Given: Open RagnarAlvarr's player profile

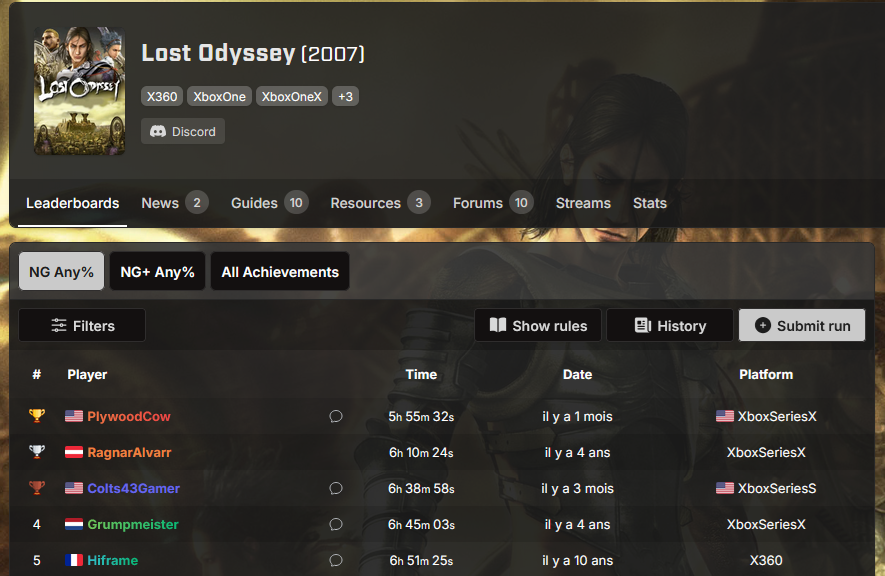Looking at the screenshot, I should point(129,452).
